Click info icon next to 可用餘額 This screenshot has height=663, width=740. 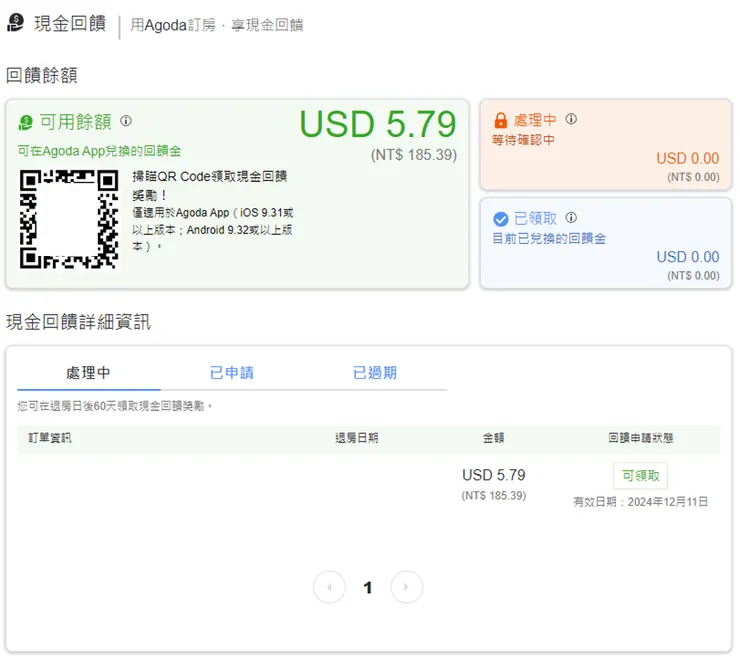click(126, 121)
